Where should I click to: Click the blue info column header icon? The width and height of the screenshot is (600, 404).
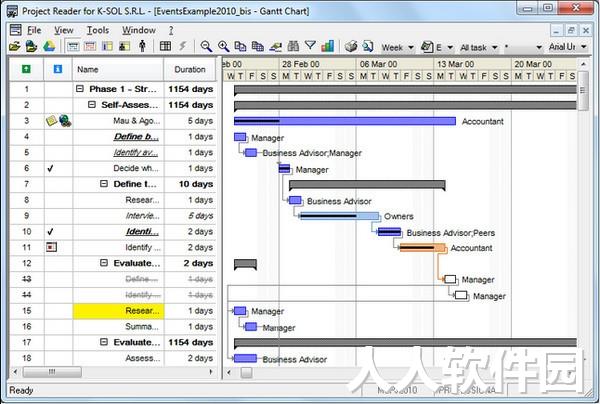(58, 69)
